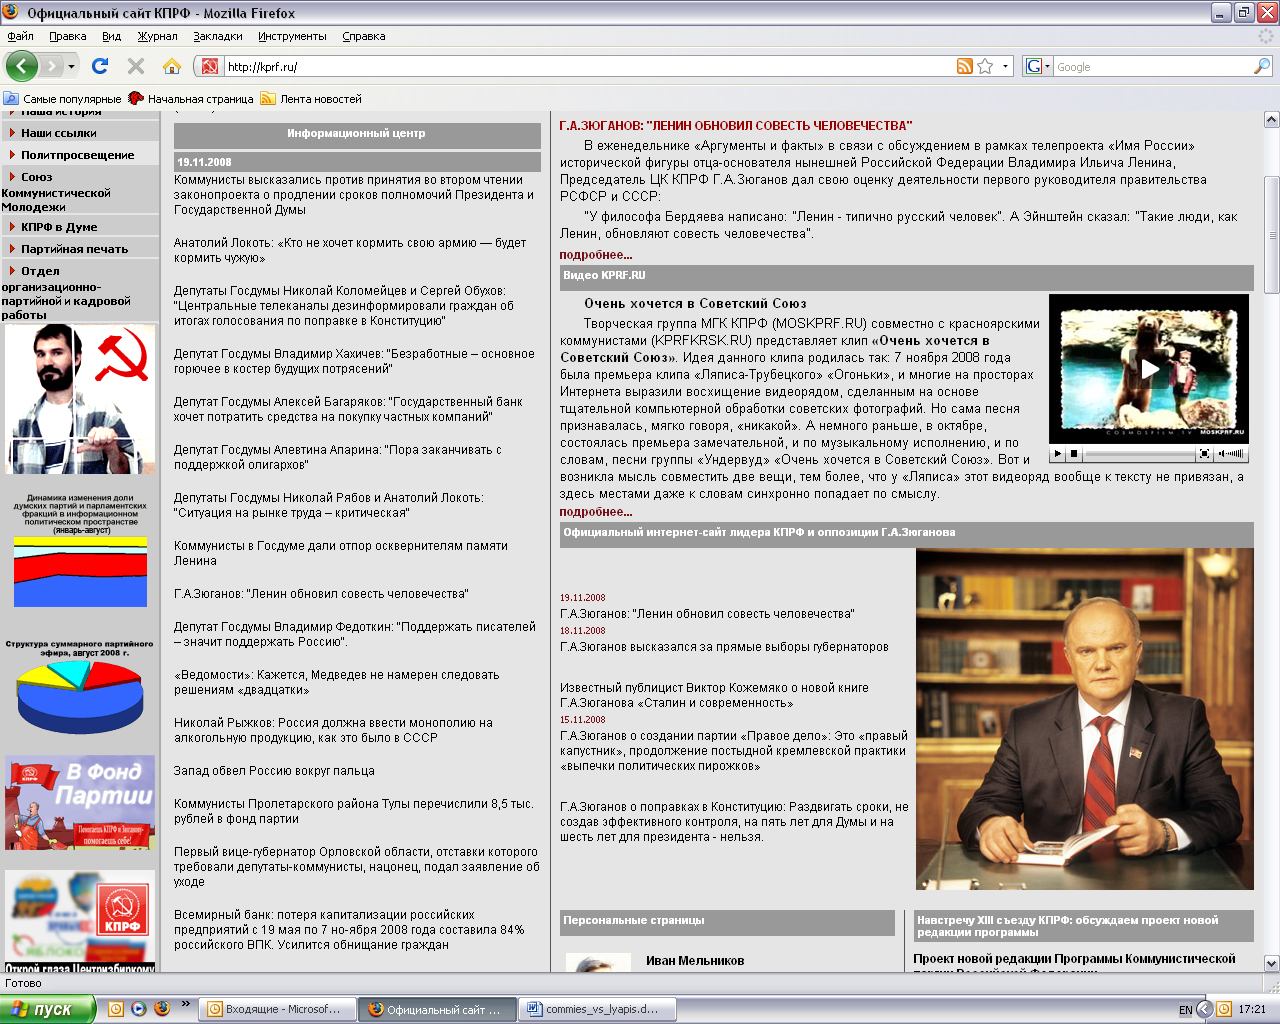Switch to the commies_vs_lyapis document taskbar window
Image resolution: width=1280 pixels, height=1024 pixels.
tap(598, 1009)
